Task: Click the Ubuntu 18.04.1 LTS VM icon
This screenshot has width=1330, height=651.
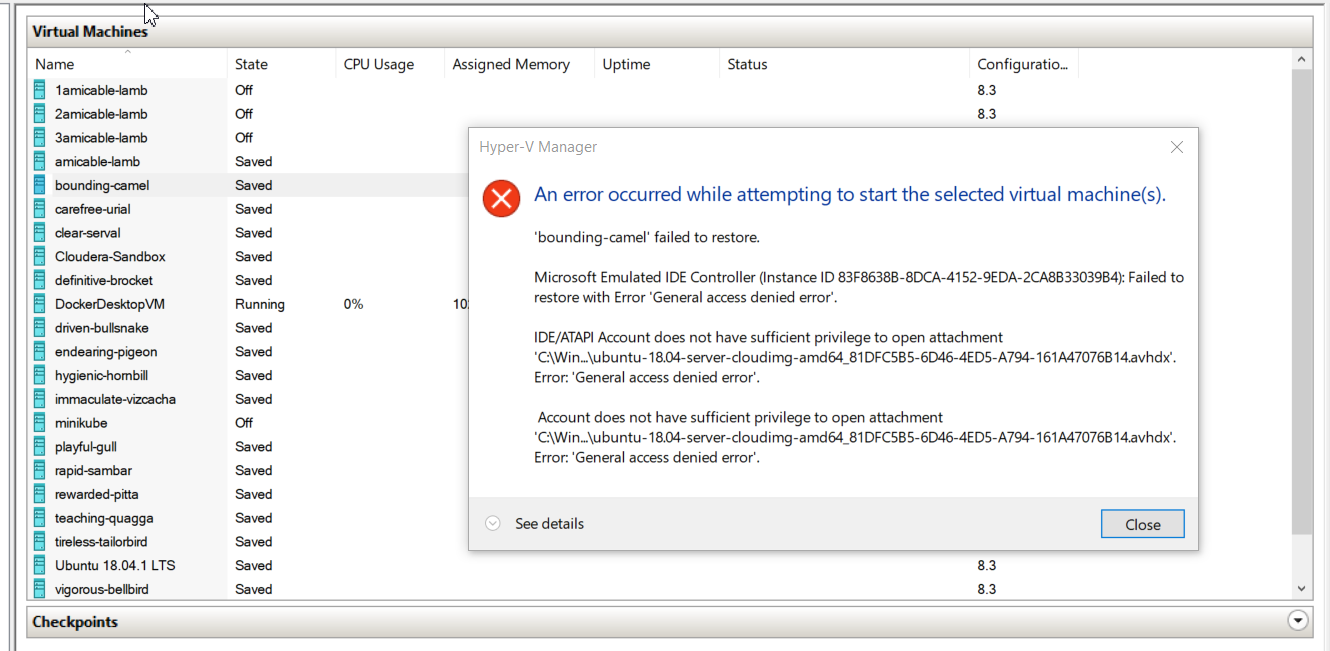Action: 39,565
